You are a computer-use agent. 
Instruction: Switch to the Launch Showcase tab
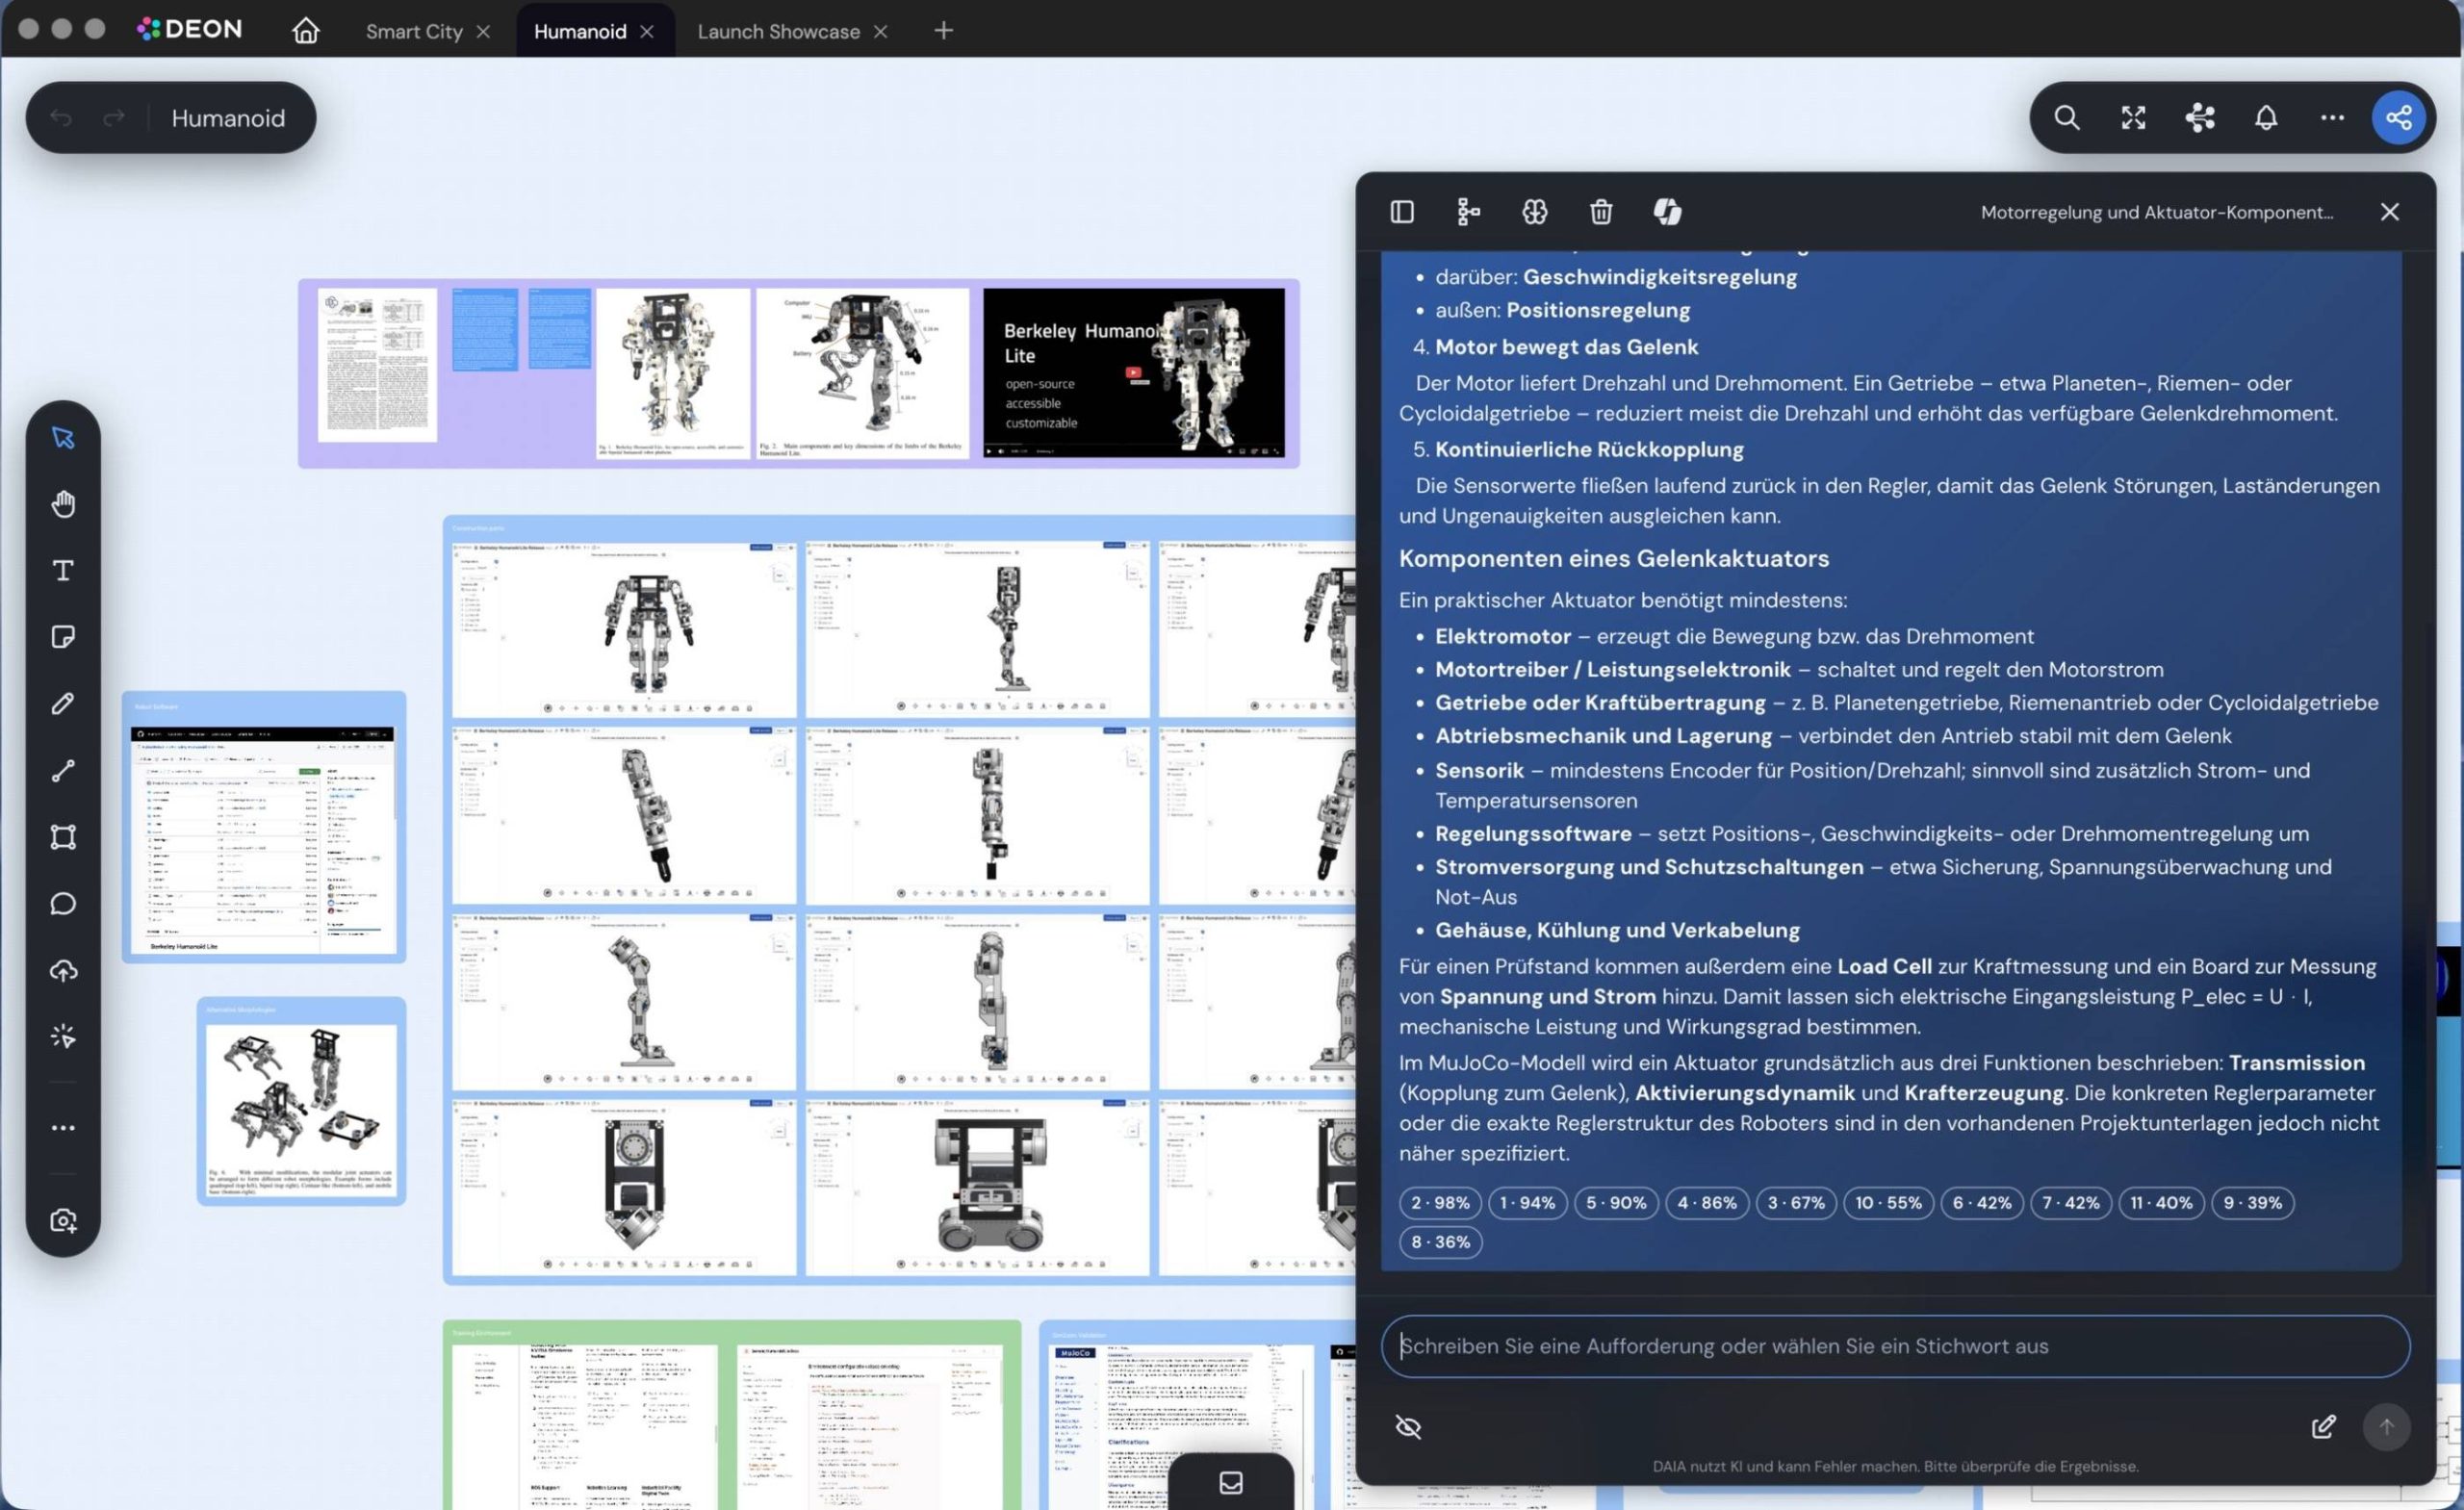(x=778, y=31)
